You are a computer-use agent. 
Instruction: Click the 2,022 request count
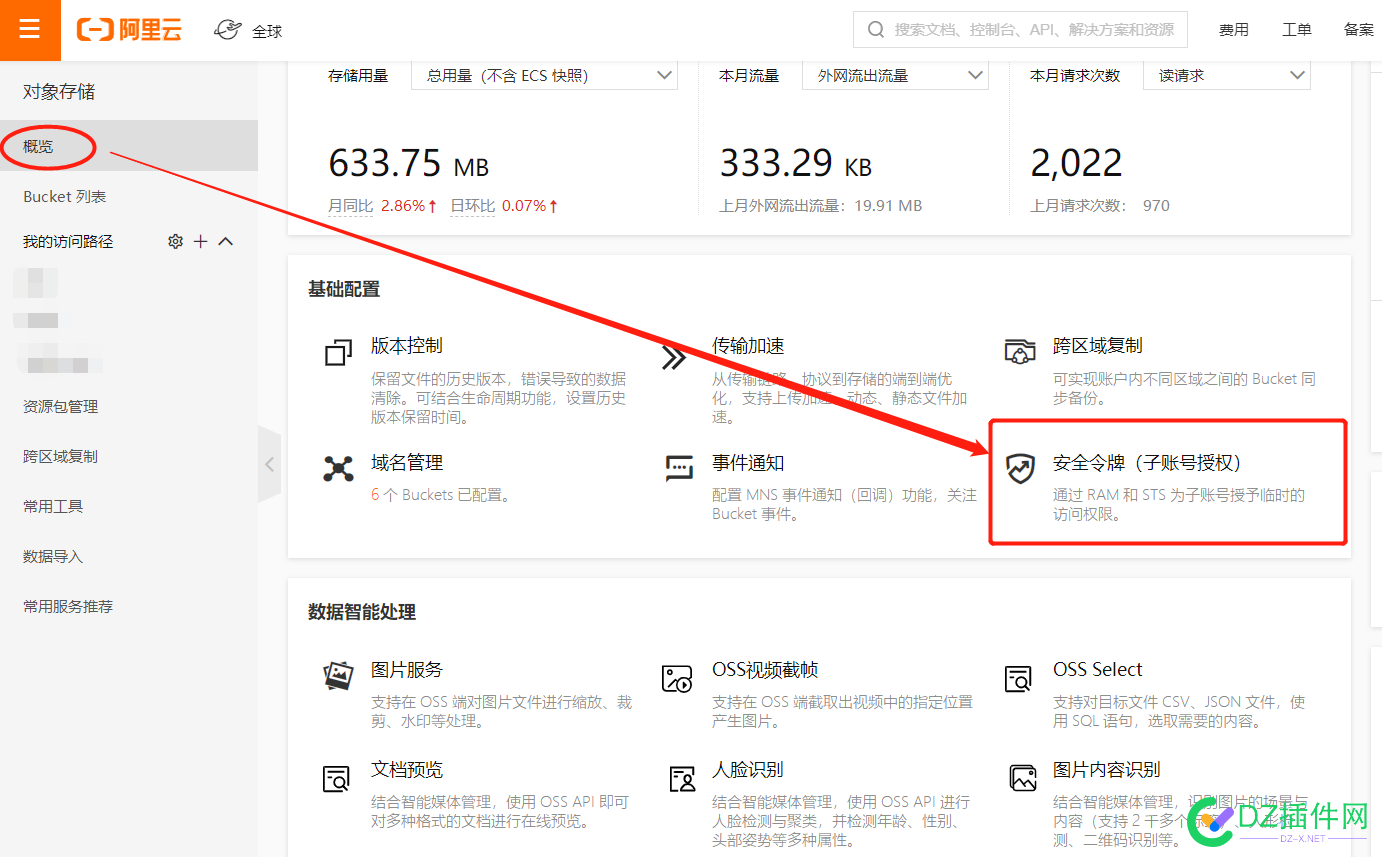1076,162
